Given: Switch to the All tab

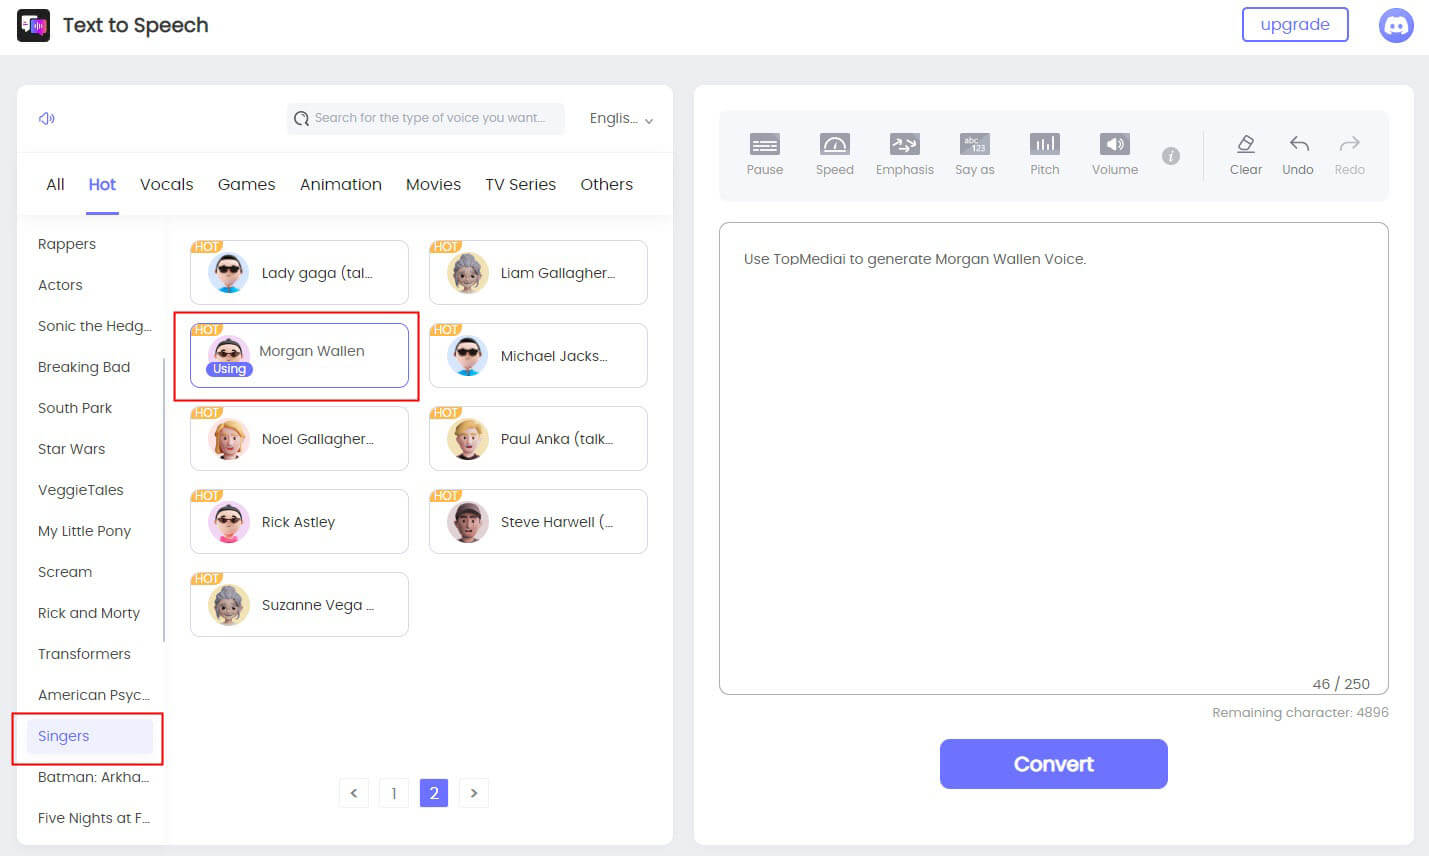Looking at the screenshot, I should [55, 184].
